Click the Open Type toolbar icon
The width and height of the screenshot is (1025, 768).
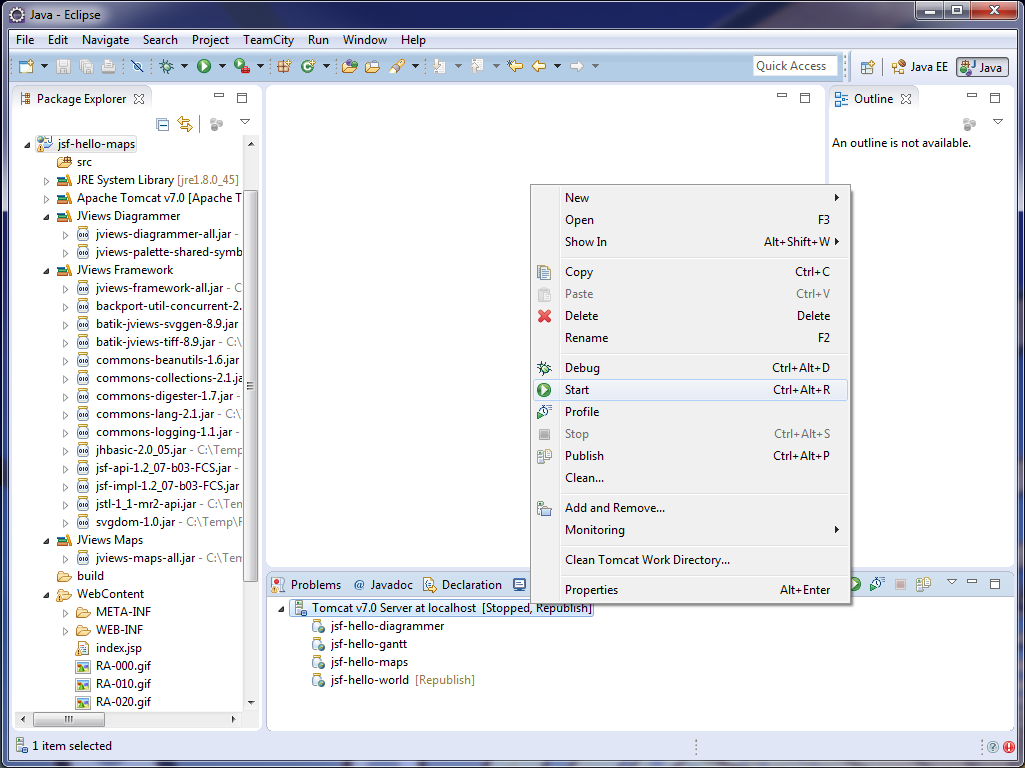point(349,67)
